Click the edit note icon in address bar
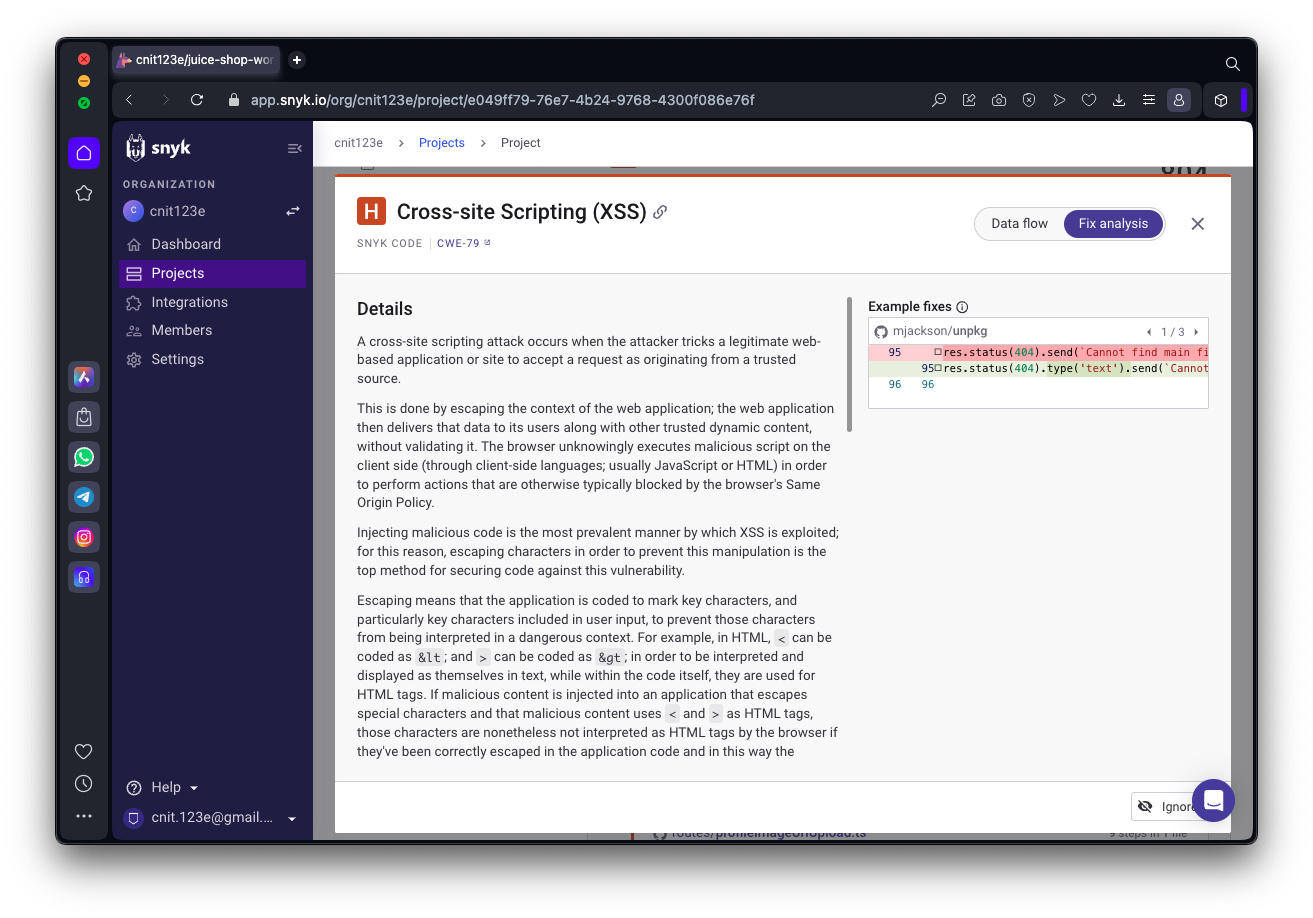The height and width of the screenshot is (918, 1313). point(969,100)
